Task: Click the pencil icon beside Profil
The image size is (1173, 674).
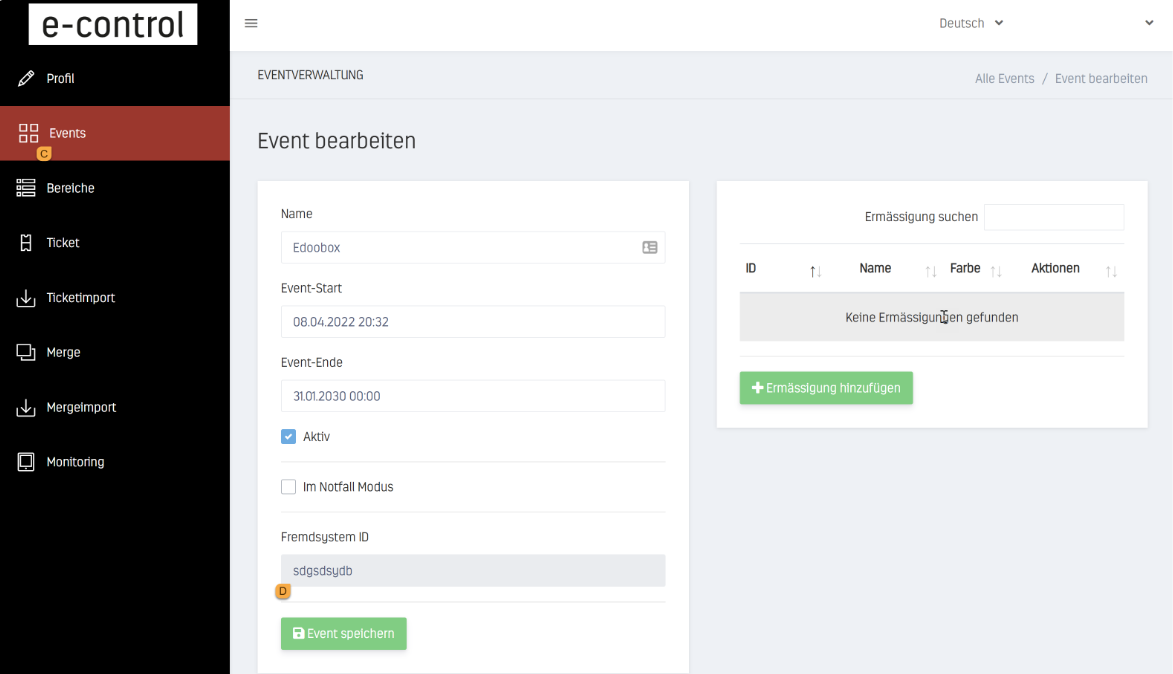Action: 26,79
